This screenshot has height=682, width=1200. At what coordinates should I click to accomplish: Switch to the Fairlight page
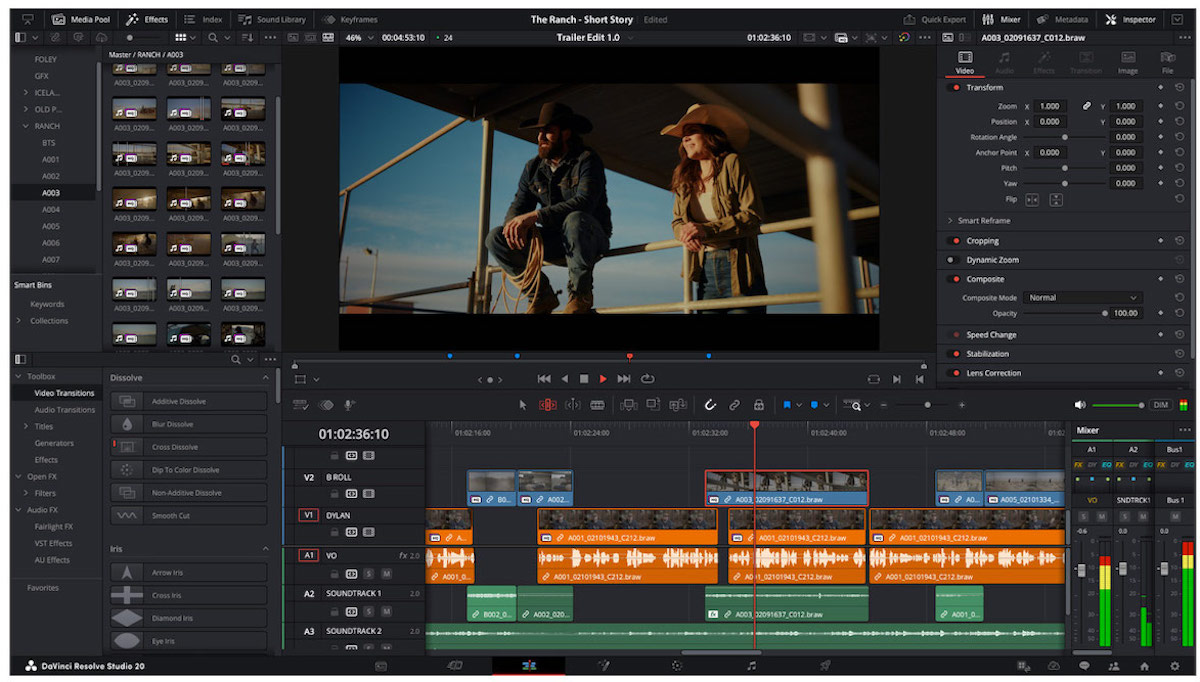(753, 664)
